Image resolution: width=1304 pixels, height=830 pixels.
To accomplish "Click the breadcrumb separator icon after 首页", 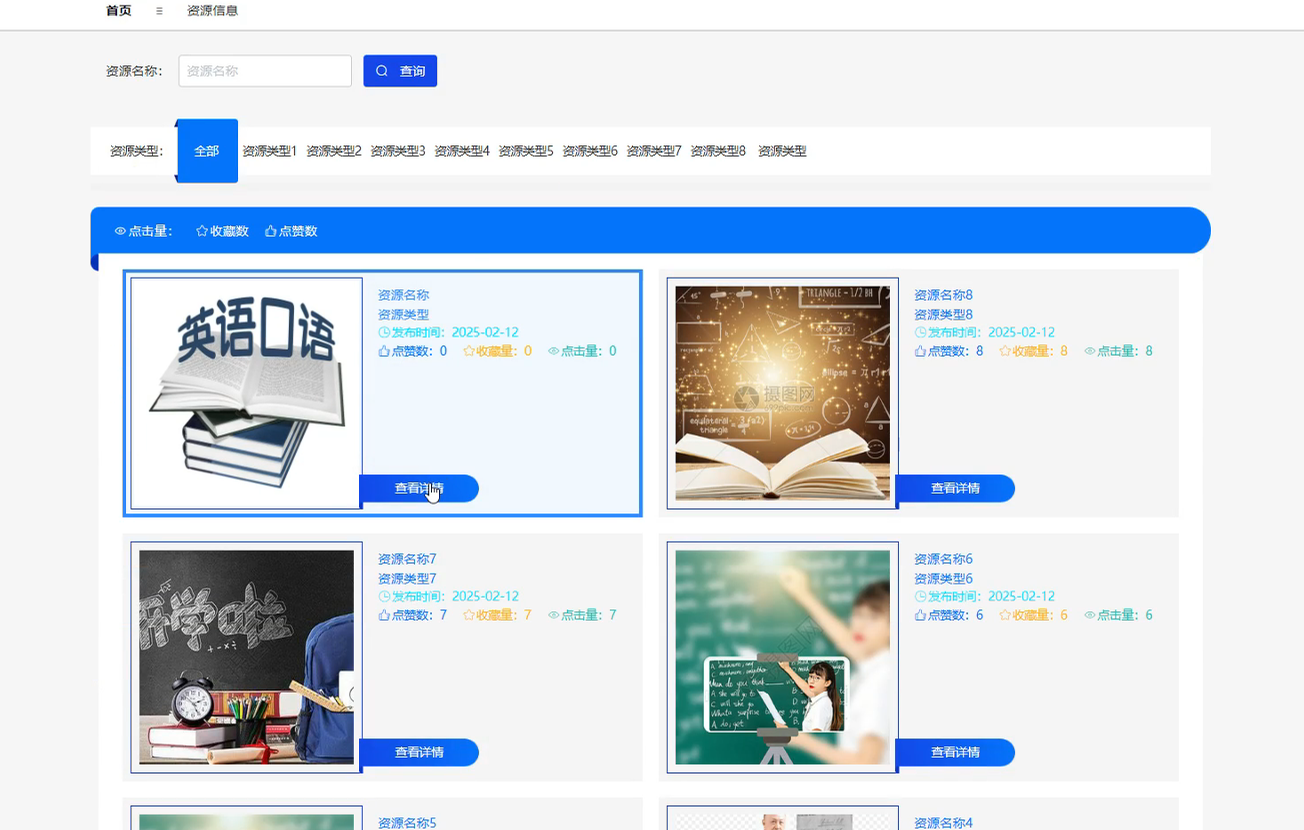I will click(x=159, y=11).
